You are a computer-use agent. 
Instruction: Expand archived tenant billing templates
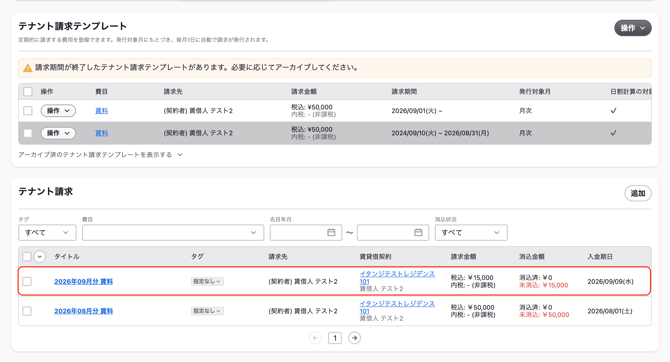click(100, 155)
